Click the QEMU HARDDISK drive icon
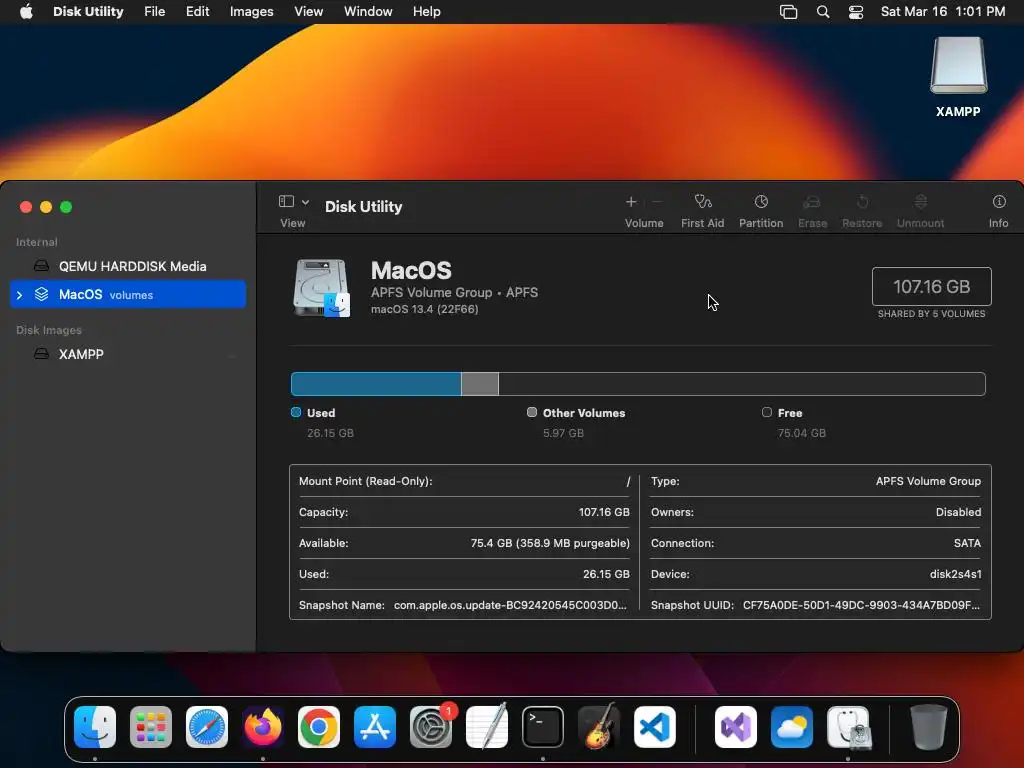This screenshot has height=768, width=1024. coord(41,266)
